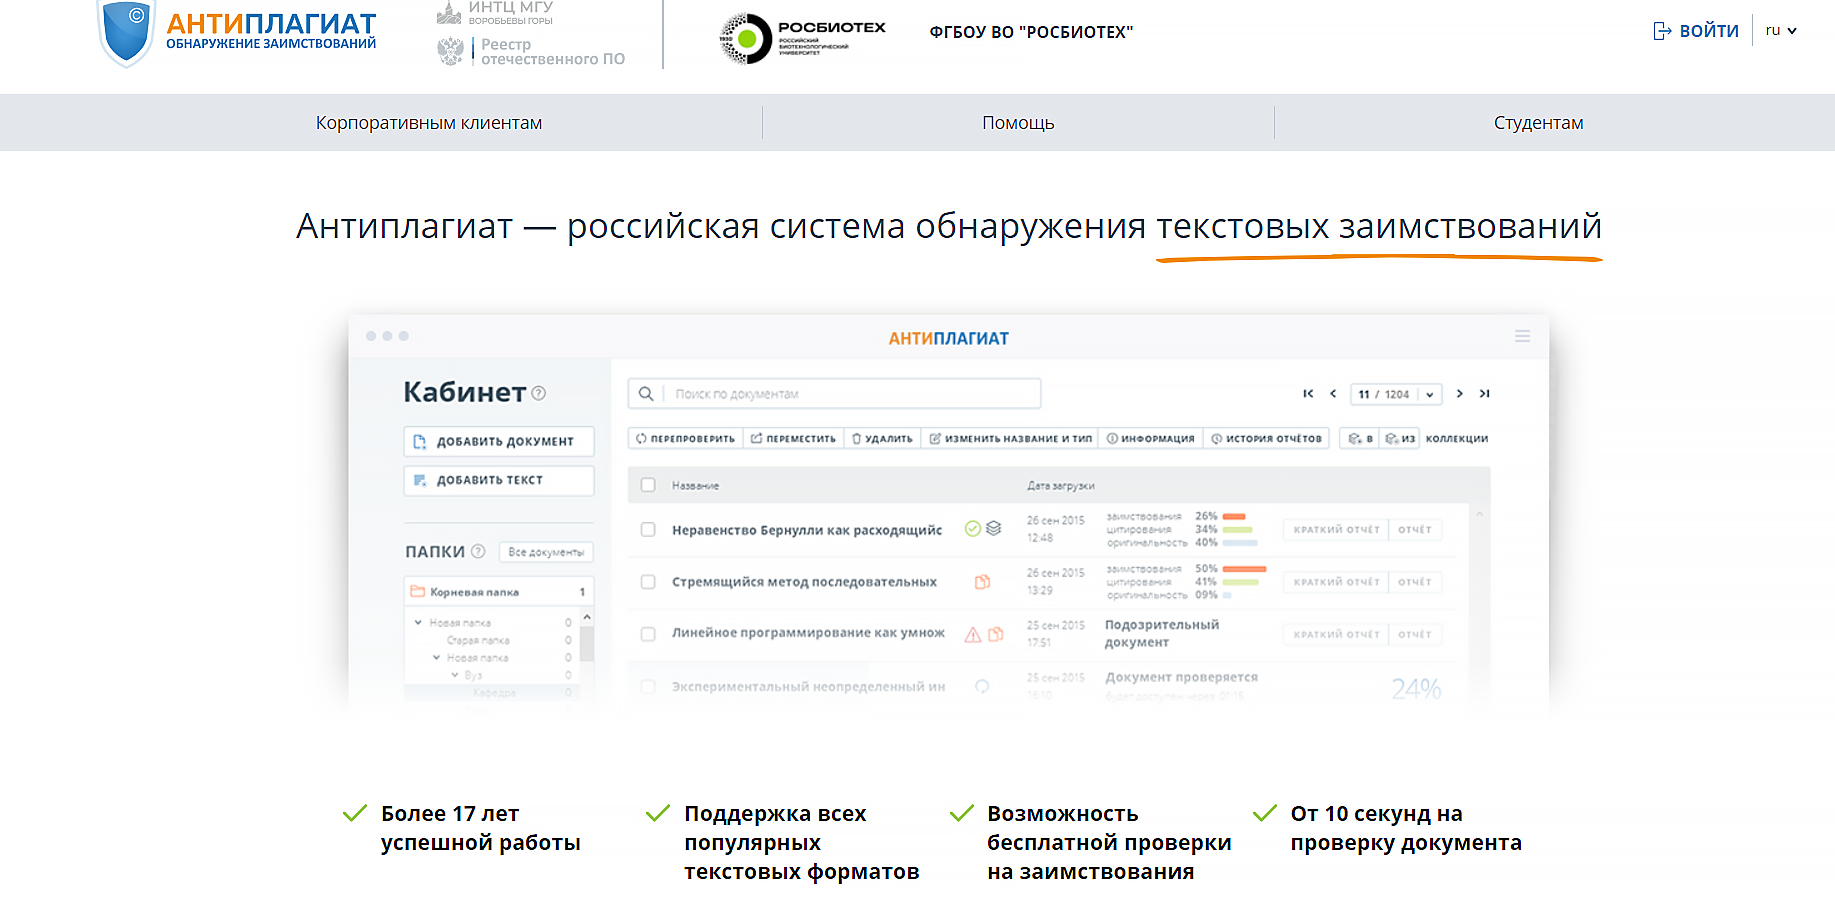Click the Поиск по документам search field

(834, 394)
